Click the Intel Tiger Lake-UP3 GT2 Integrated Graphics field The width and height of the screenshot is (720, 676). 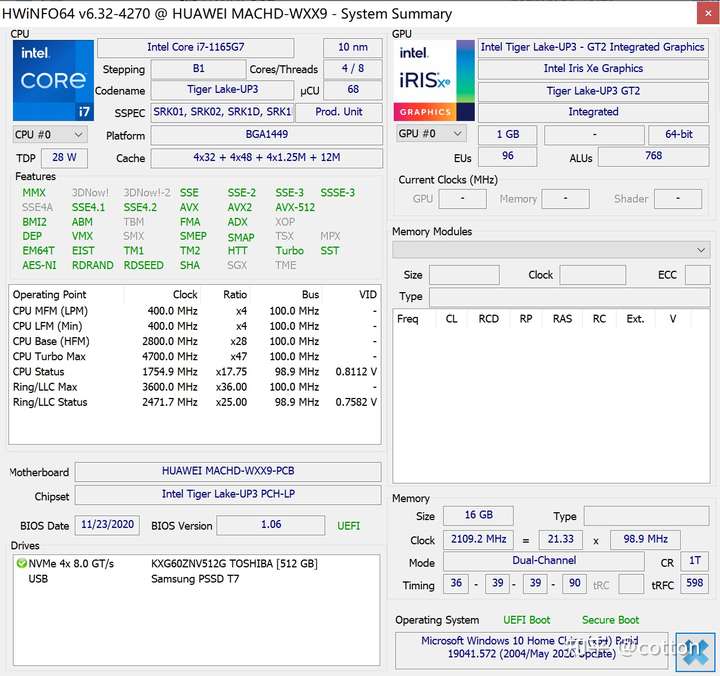click(x=592, y=47)
